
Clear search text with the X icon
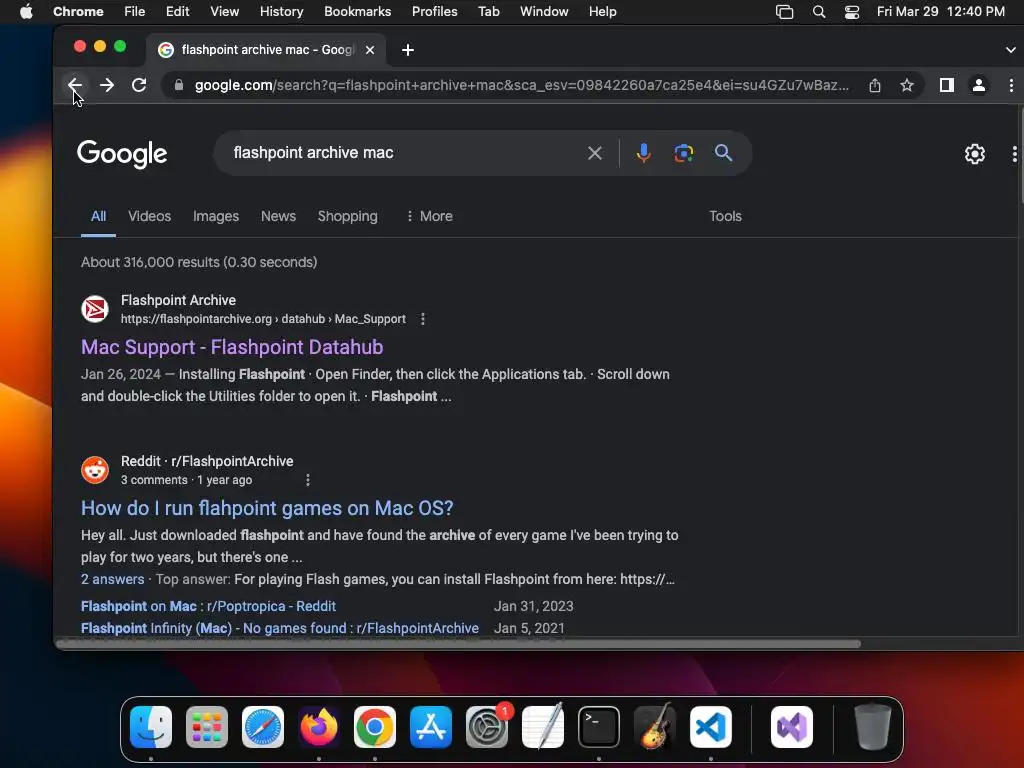tap(594, 153)
